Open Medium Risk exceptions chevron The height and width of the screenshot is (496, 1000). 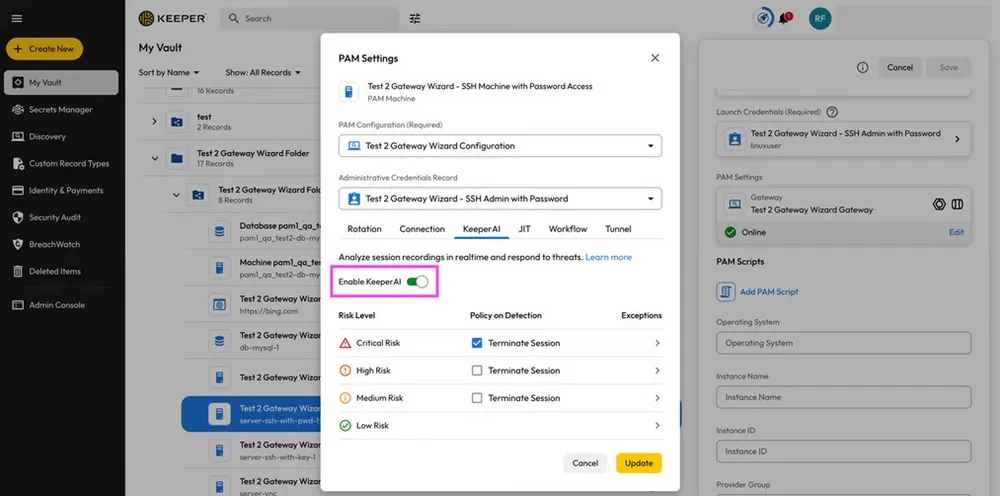click(x=658, y=398)
